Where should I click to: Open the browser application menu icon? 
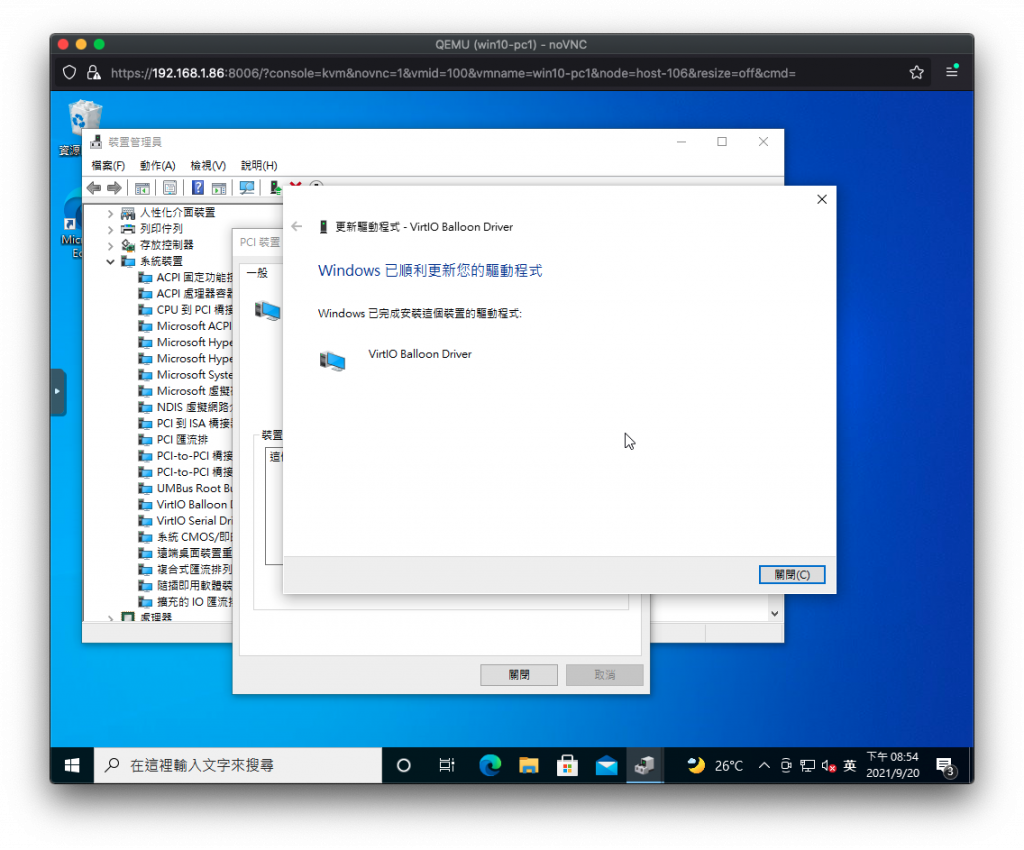pos(952,71)
